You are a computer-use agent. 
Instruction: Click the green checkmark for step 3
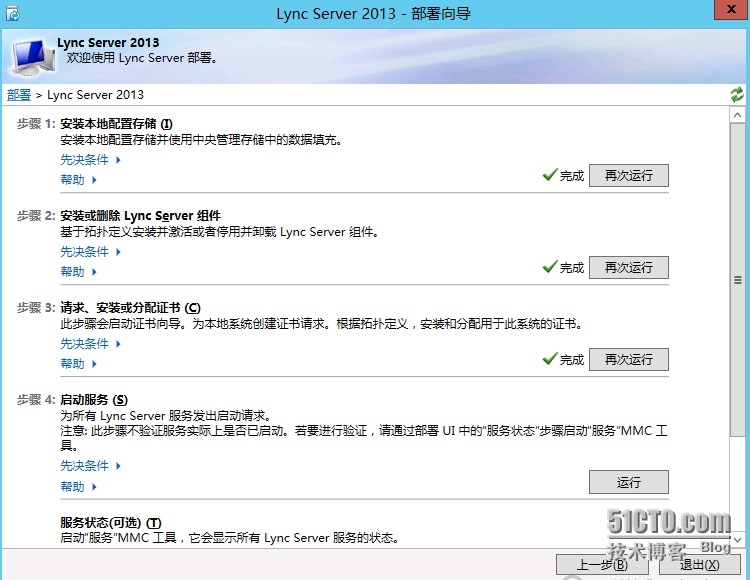[x=550, y=359]
